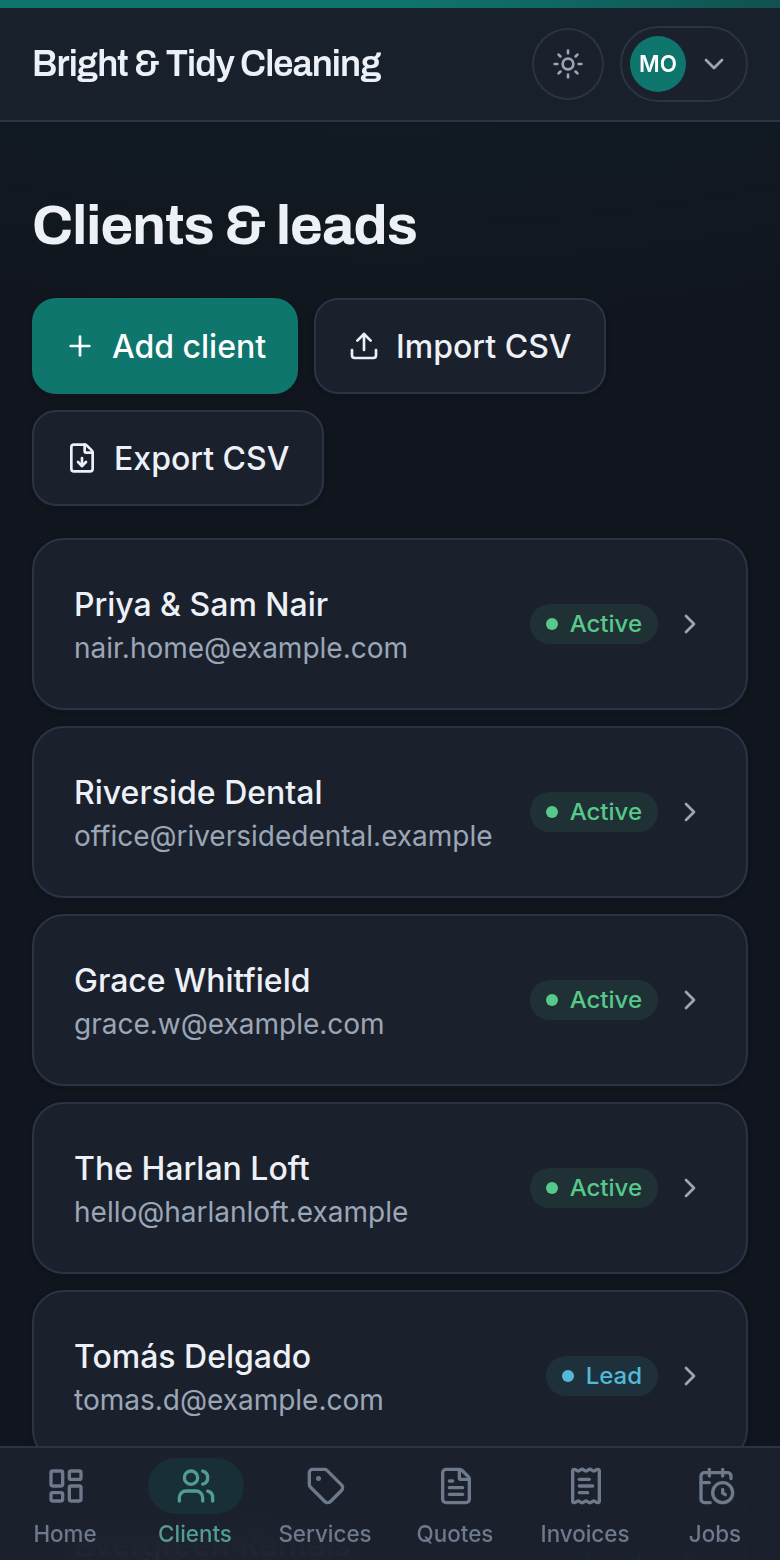The width and height of the screenshot is (780, 1560).
Task: Switch to the Services tab
Action: pyautogui.click(x=325, y=1506)
